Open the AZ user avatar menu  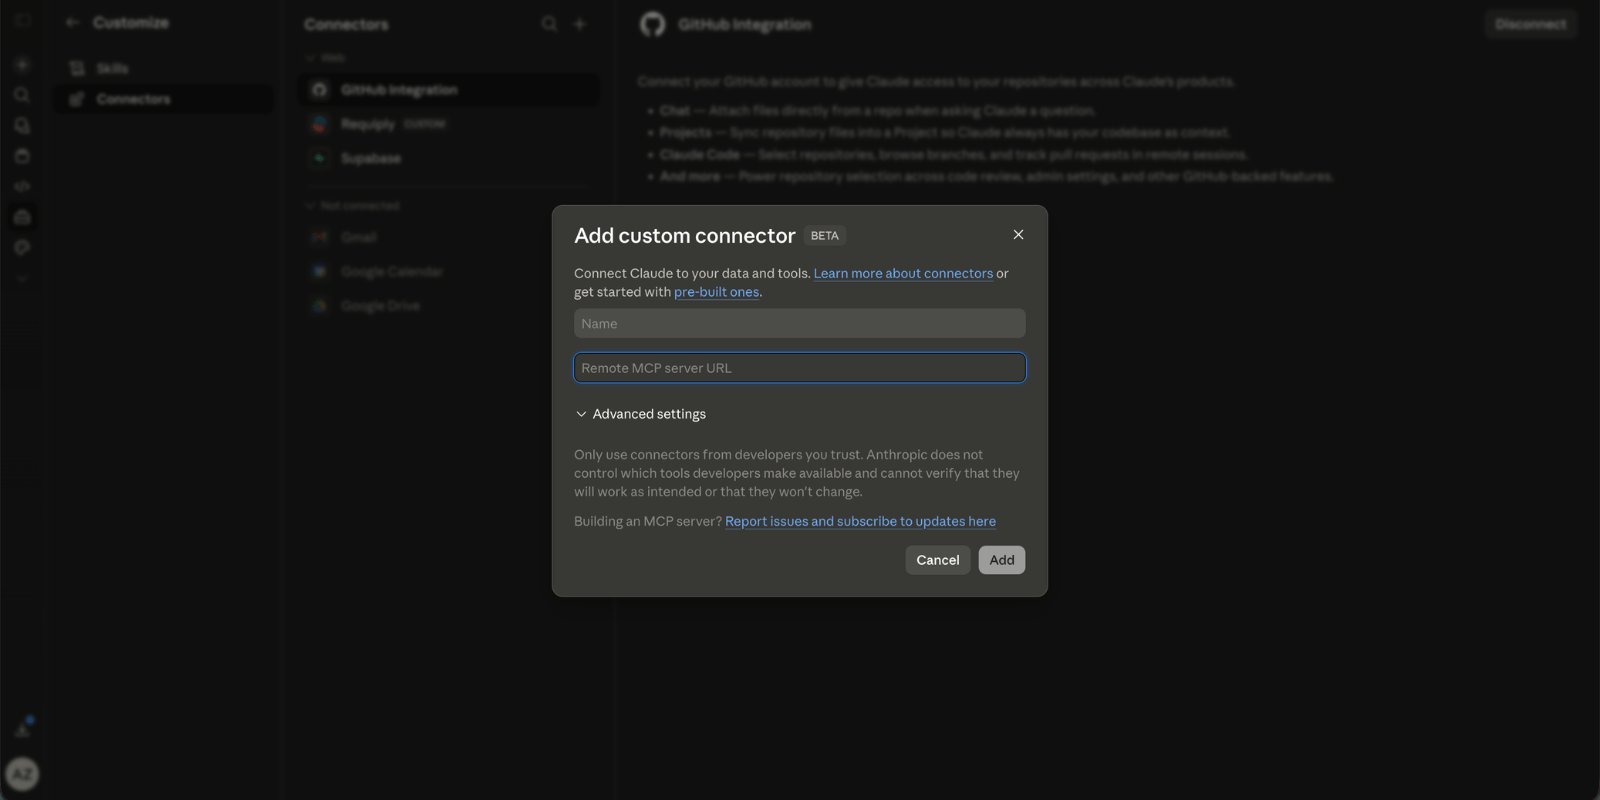pyautogui.click(x=22, y=774)
